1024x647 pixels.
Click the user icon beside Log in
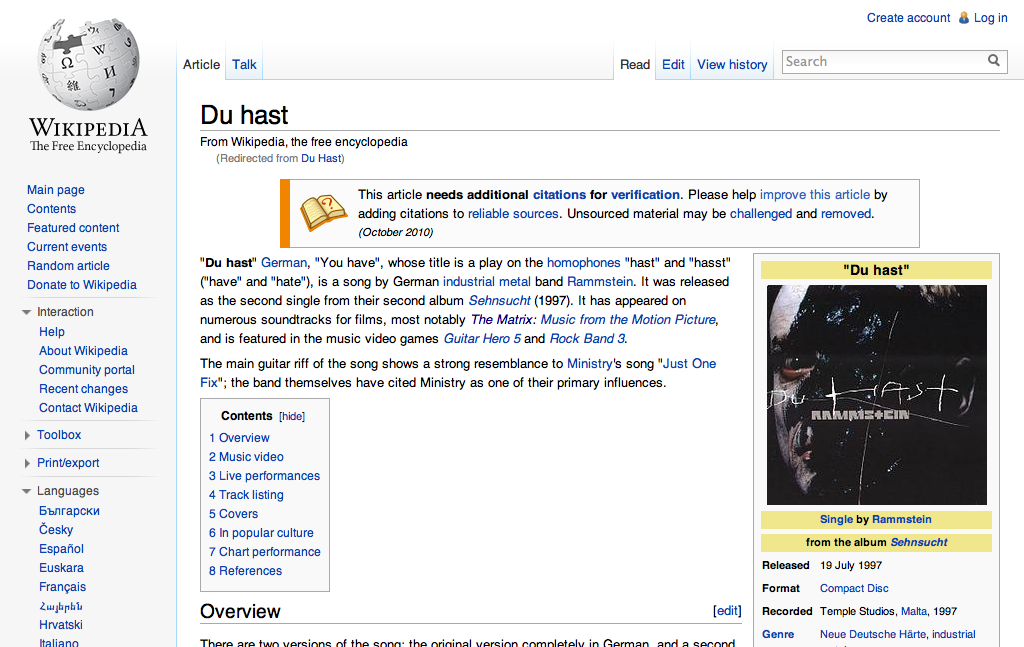[963, 18]
